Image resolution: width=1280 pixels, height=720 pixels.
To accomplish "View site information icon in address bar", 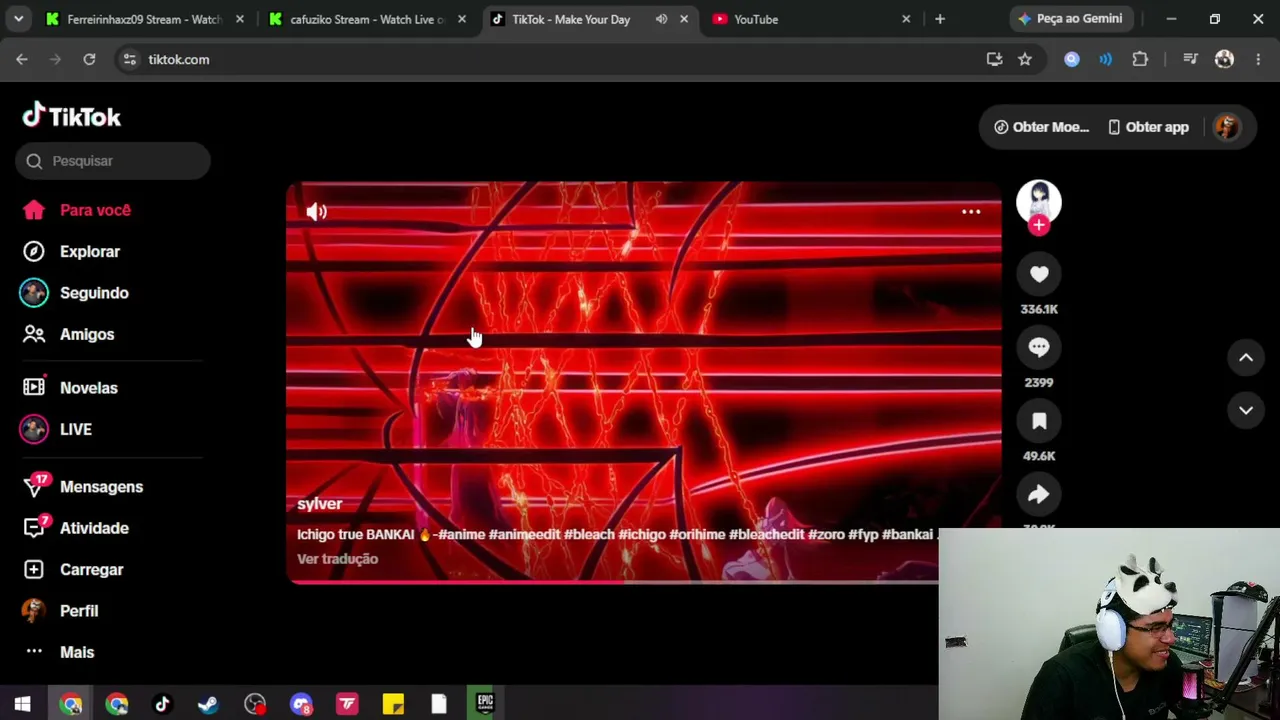I will tap(129, 60).
